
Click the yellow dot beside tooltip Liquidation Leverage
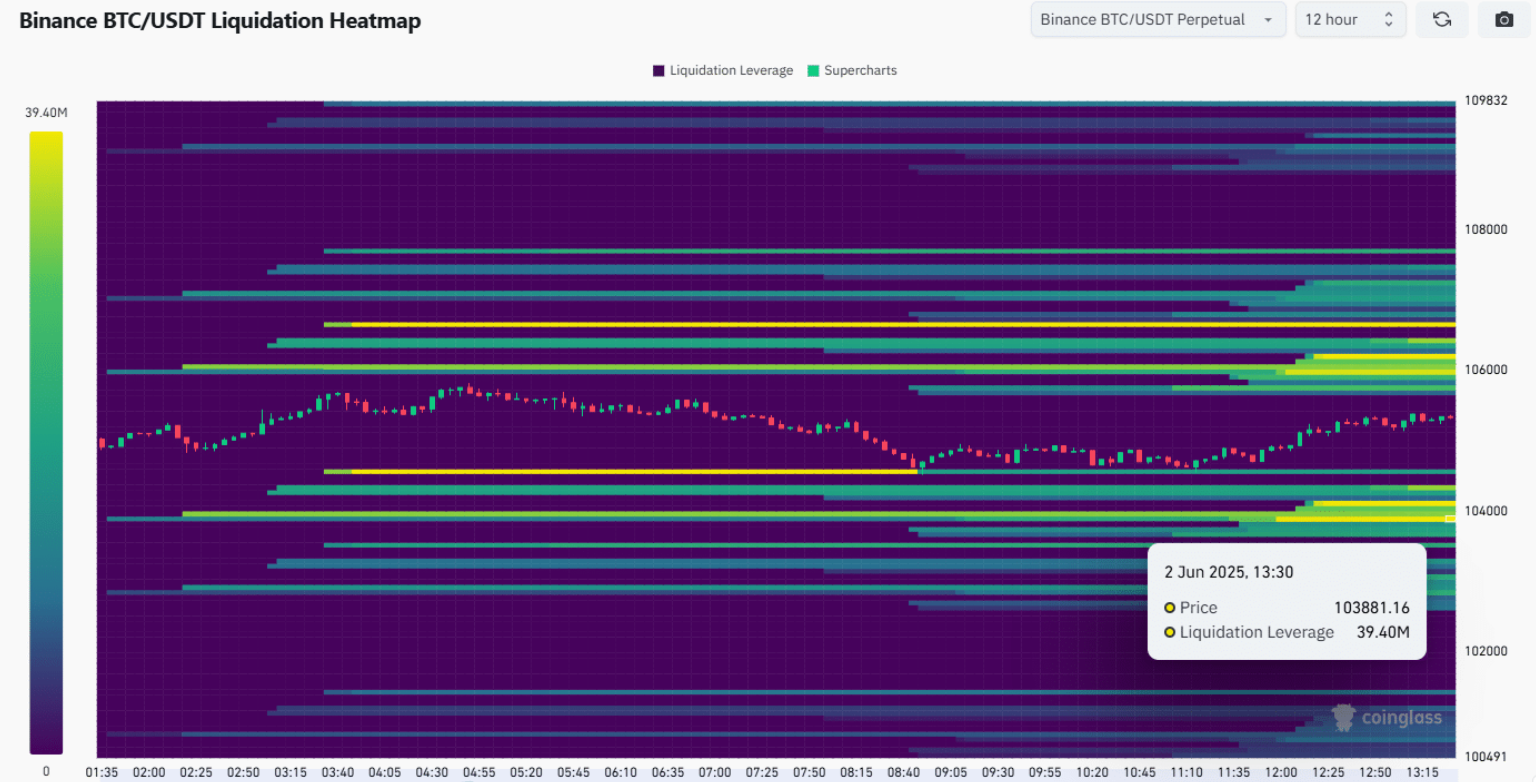[x=1170, y=632]
